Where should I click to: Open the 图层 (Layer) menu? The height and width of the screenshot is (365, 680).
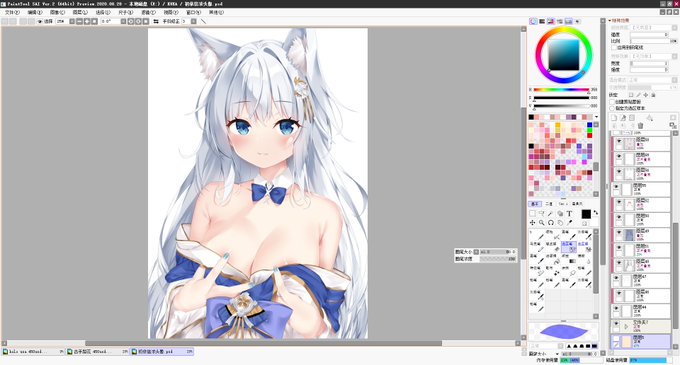(80, 13)
